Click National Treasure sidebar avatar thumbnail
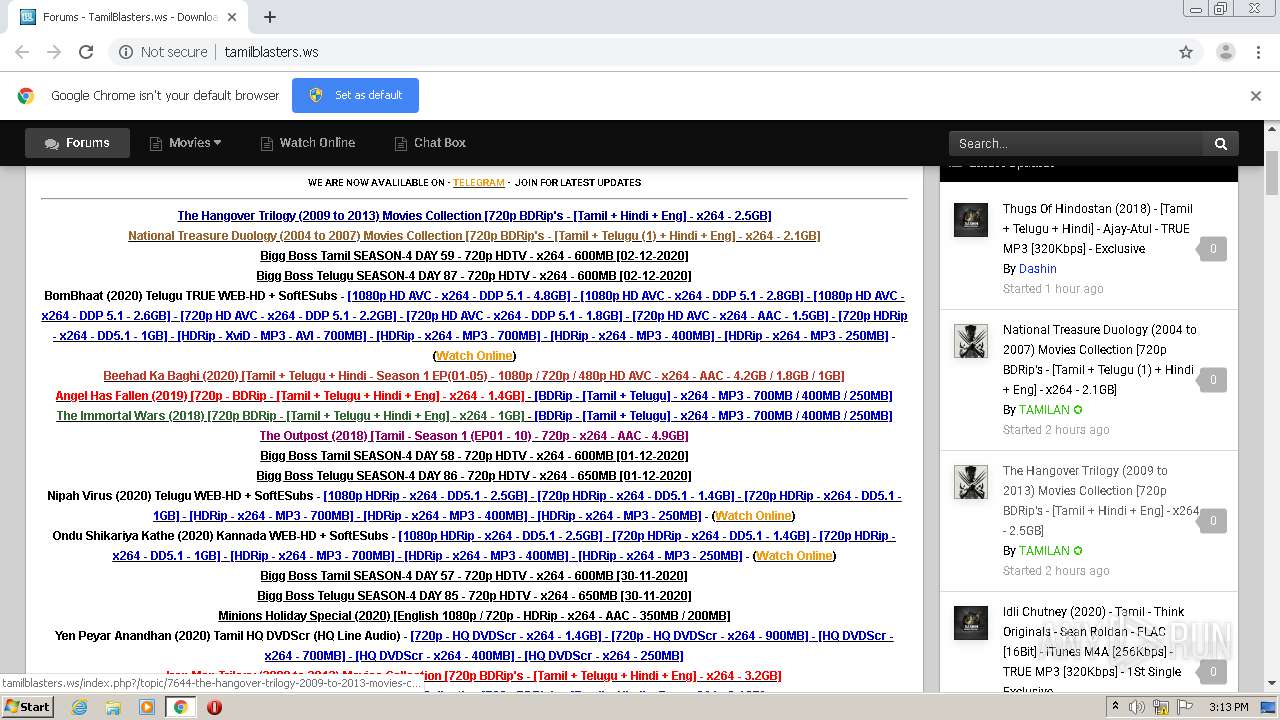1280x720 pixels. coord(971,341)
